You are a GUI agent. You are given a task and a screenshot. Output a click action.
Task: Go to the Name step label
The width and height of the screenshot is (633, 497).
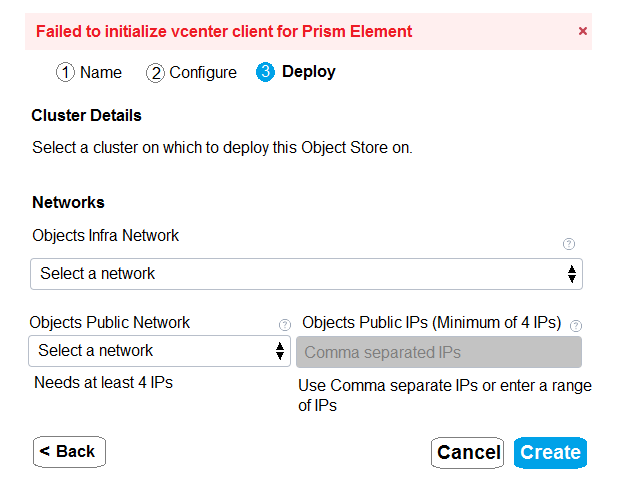pyautogui.click(x=101, y=72)
